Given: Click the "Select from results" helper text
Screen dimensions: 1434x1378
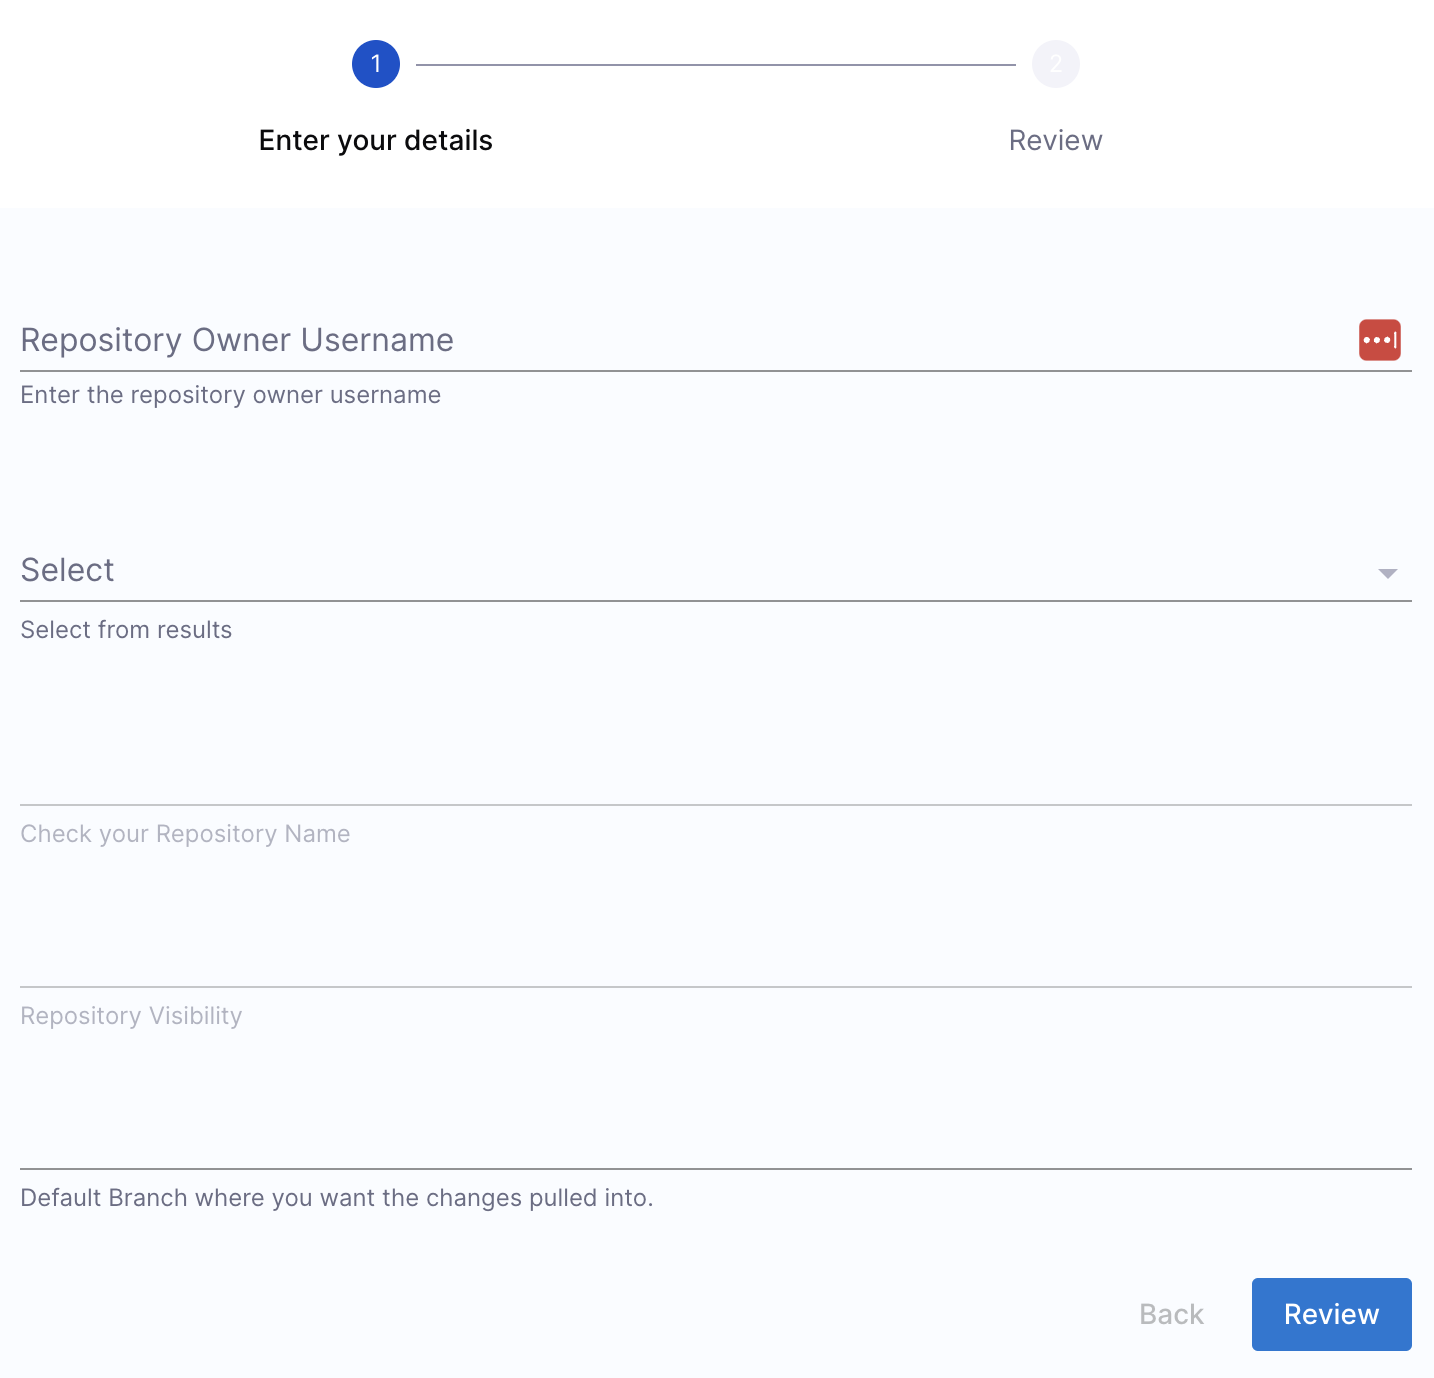Looking at the screenshot, I should [x=126, y=630].
